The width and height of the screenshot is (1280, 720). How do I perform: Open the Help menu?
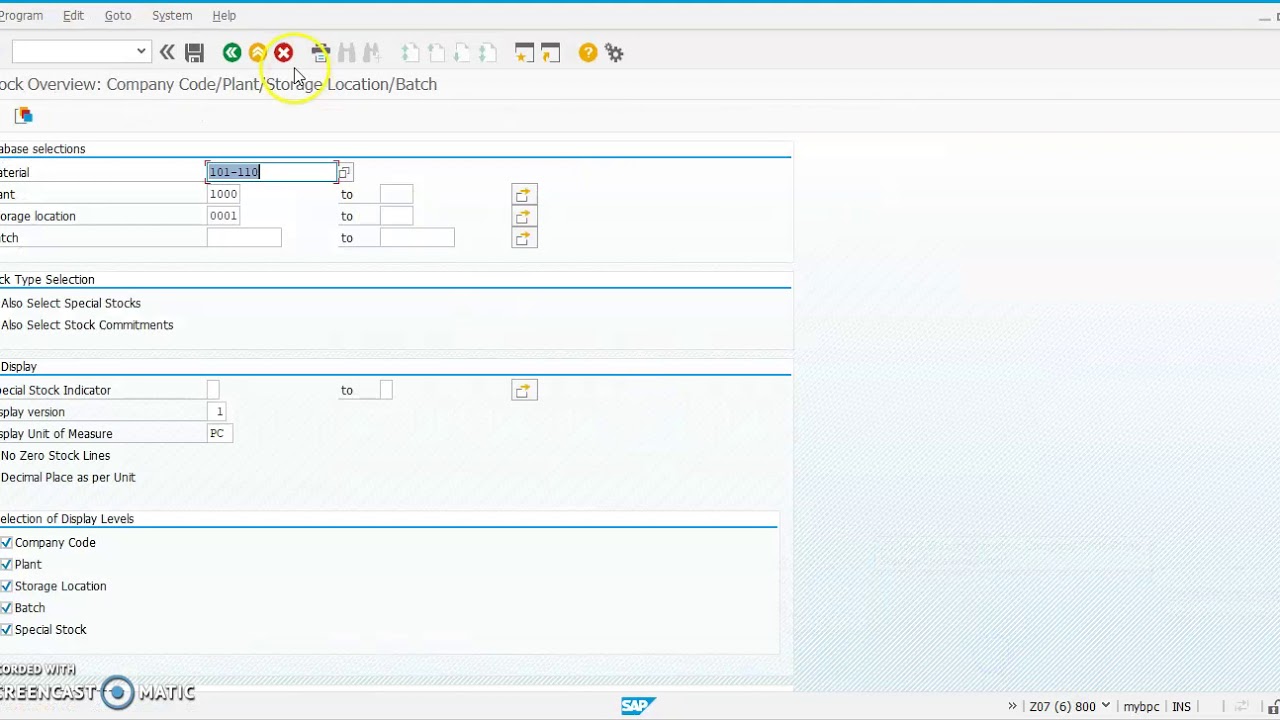coord(224,15)
